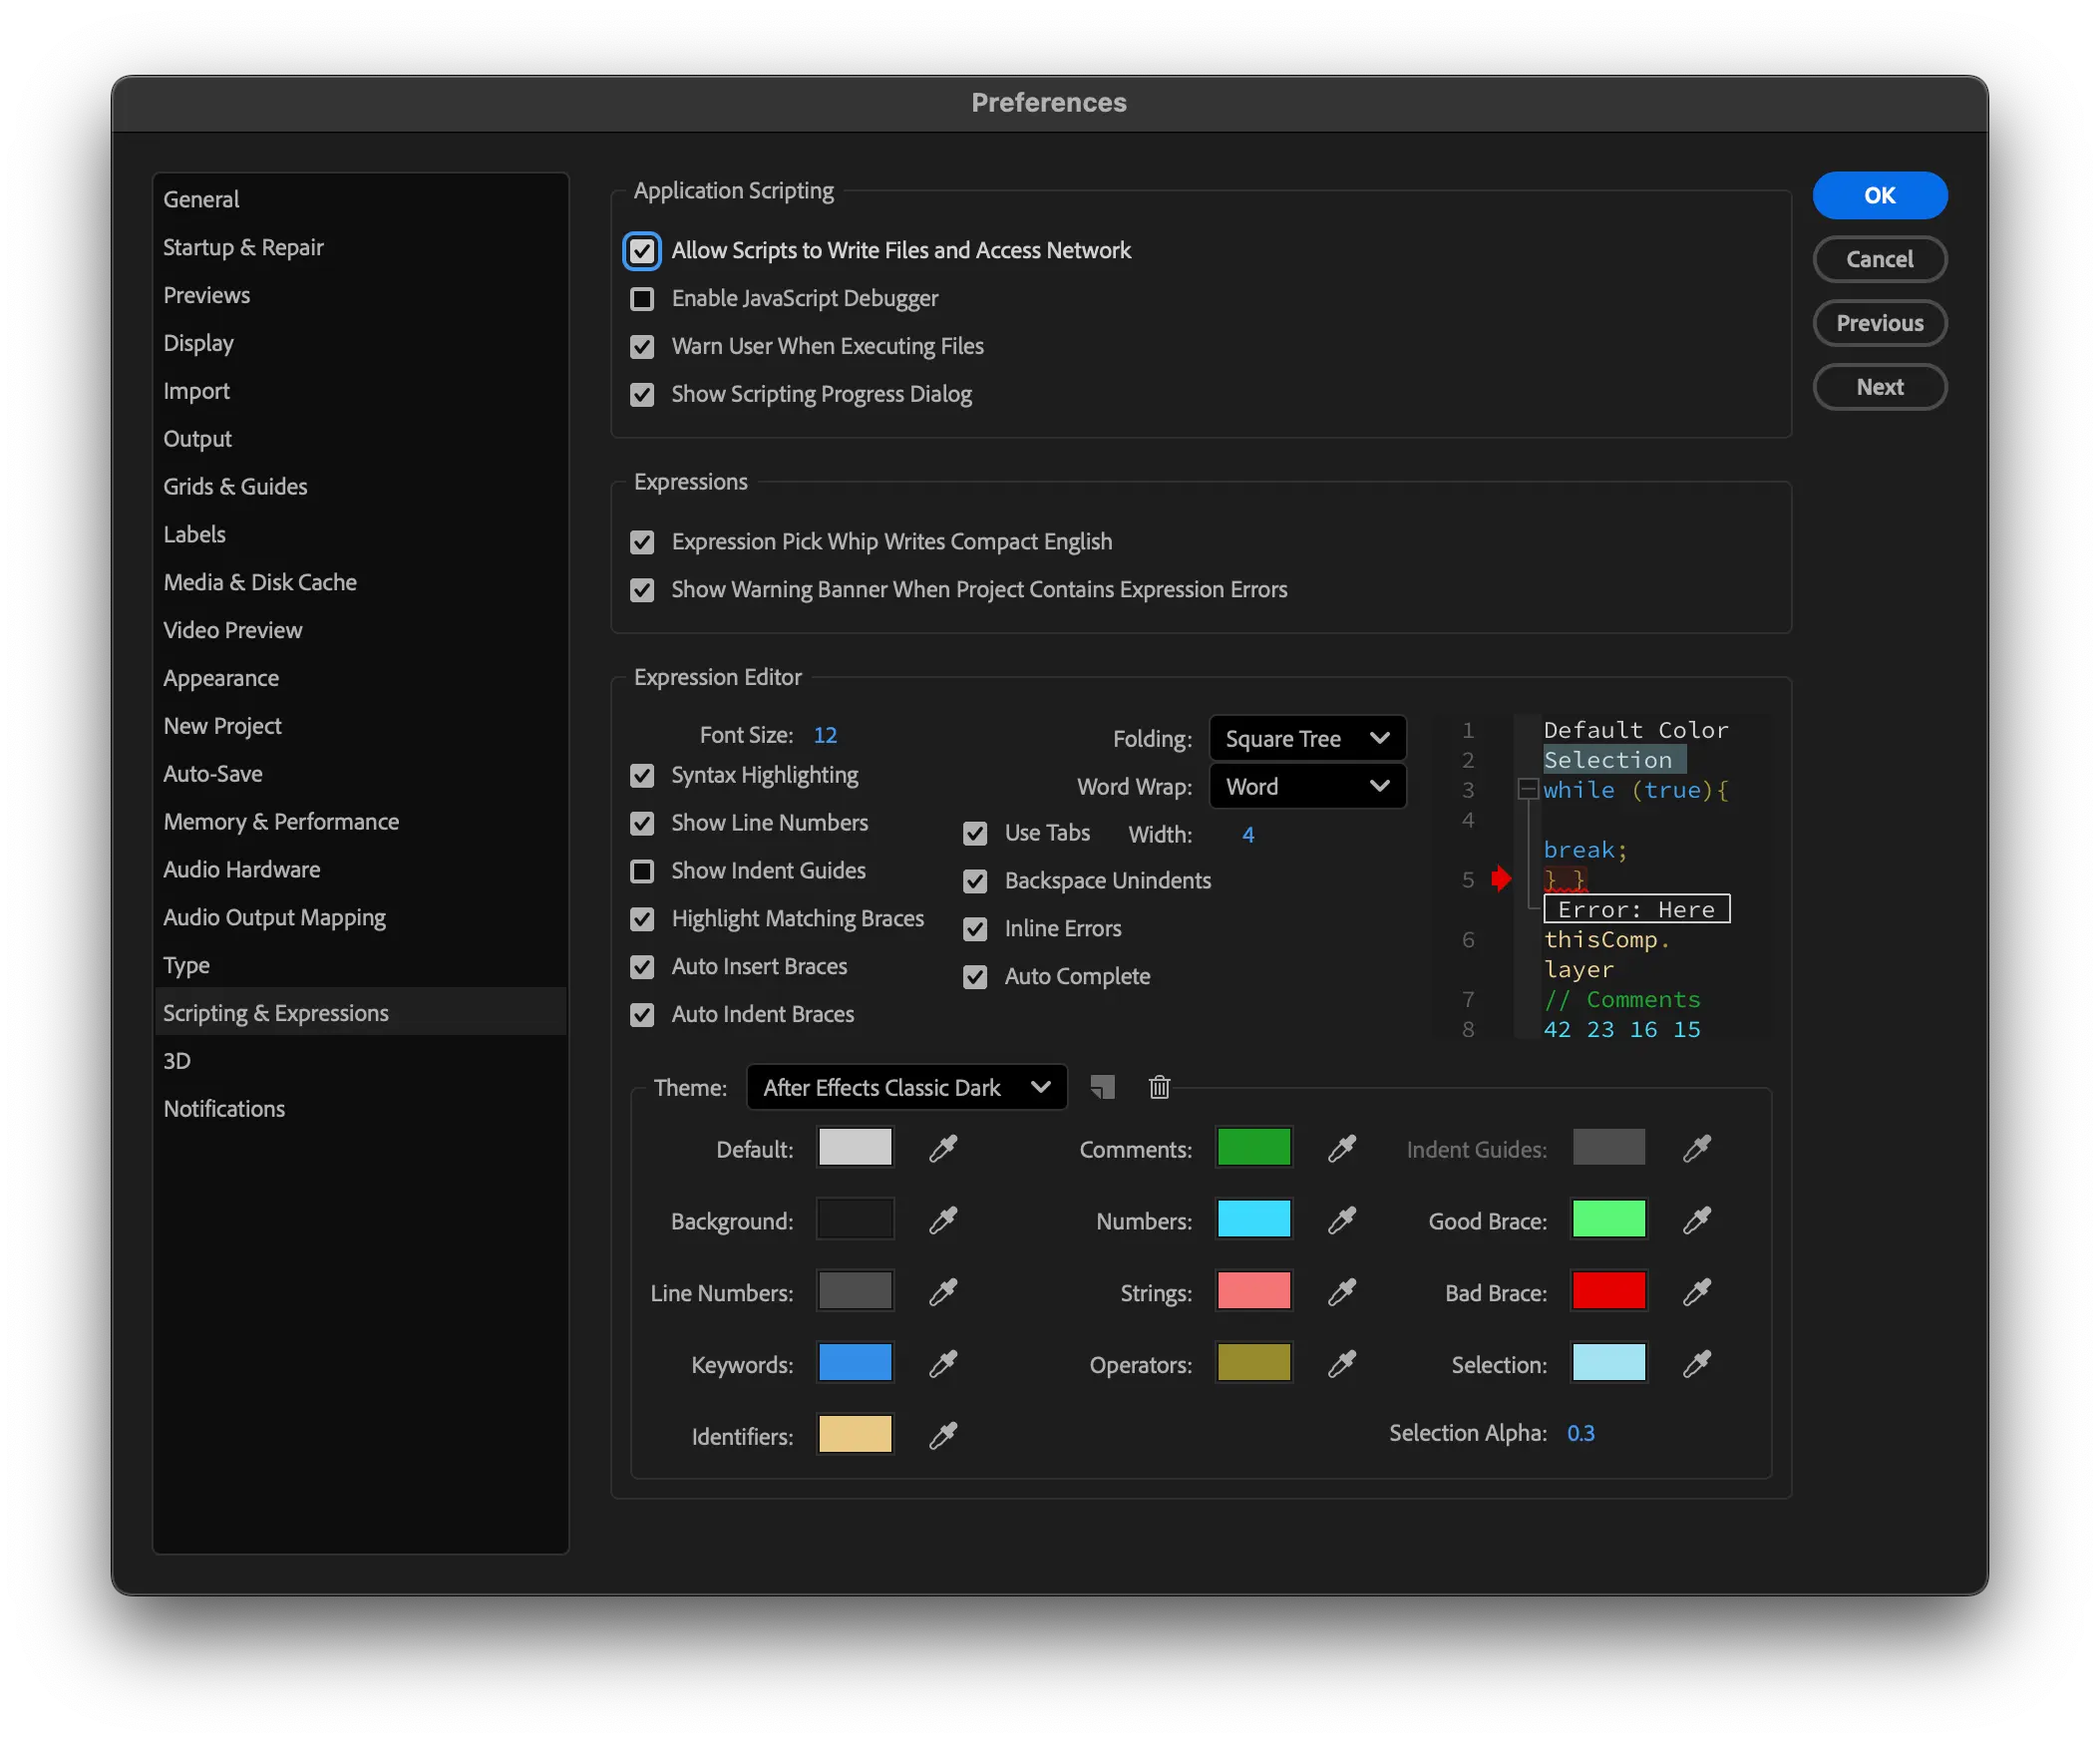Uncheck Auto Complete option
This screenshot has height=1743, width=2100.
pyautogui.click(x=975, y=977)
